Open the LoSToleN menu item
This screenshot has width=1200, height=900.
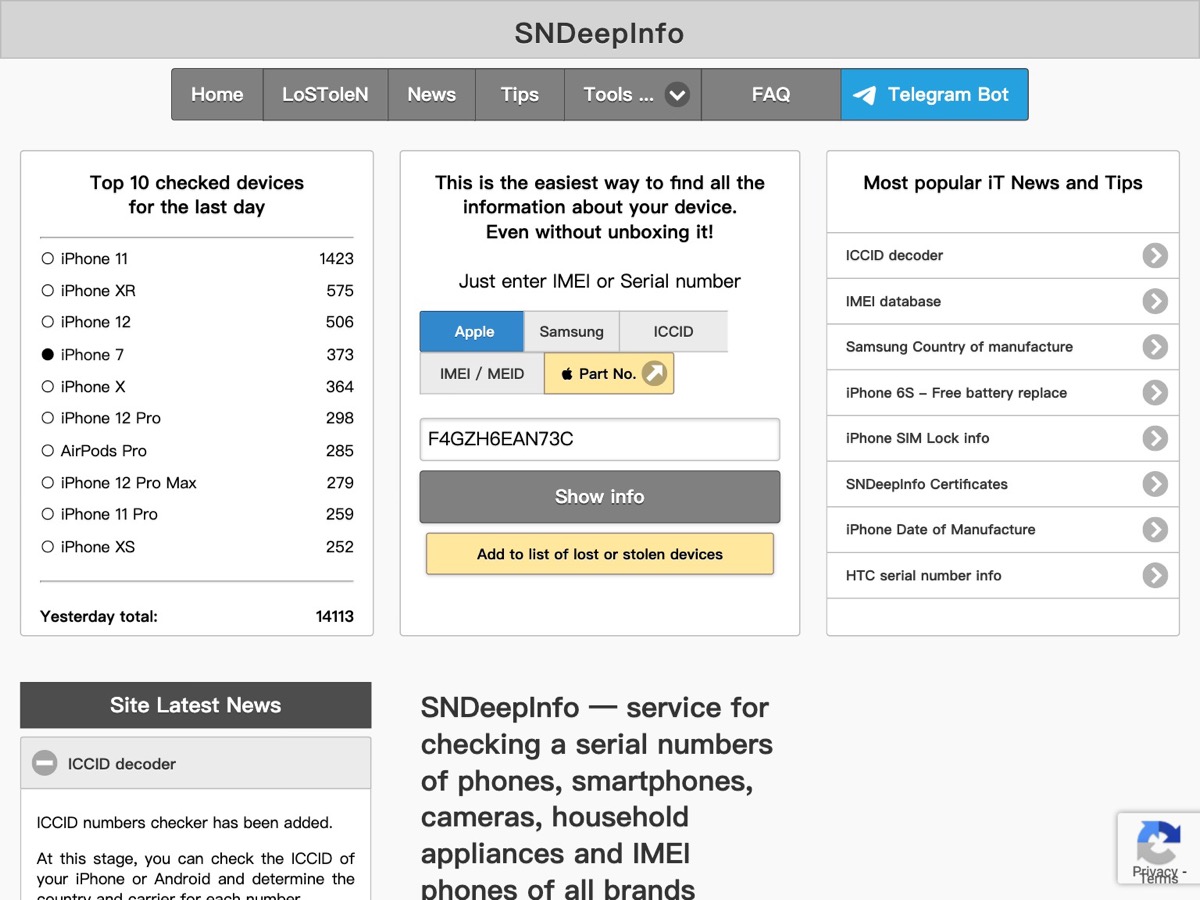pos(325,95)
